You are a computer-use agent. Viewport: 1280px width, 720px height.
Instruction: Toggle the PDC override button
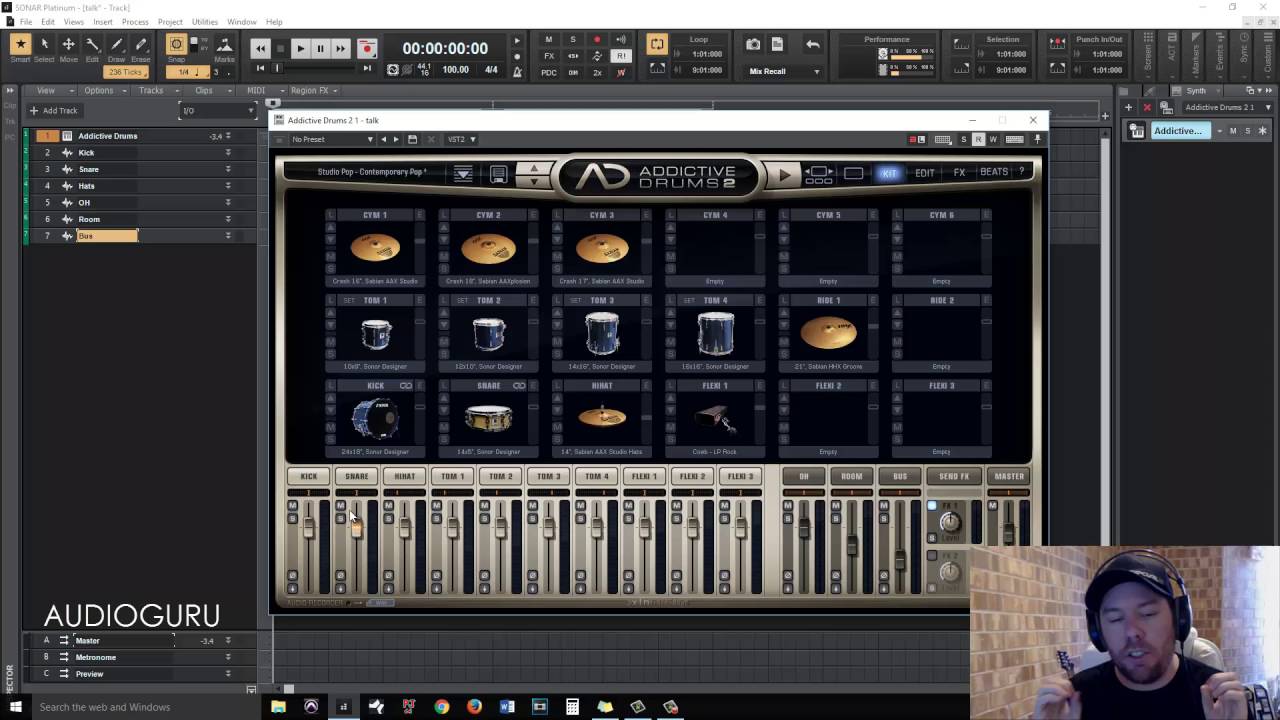tap(548, 72)
